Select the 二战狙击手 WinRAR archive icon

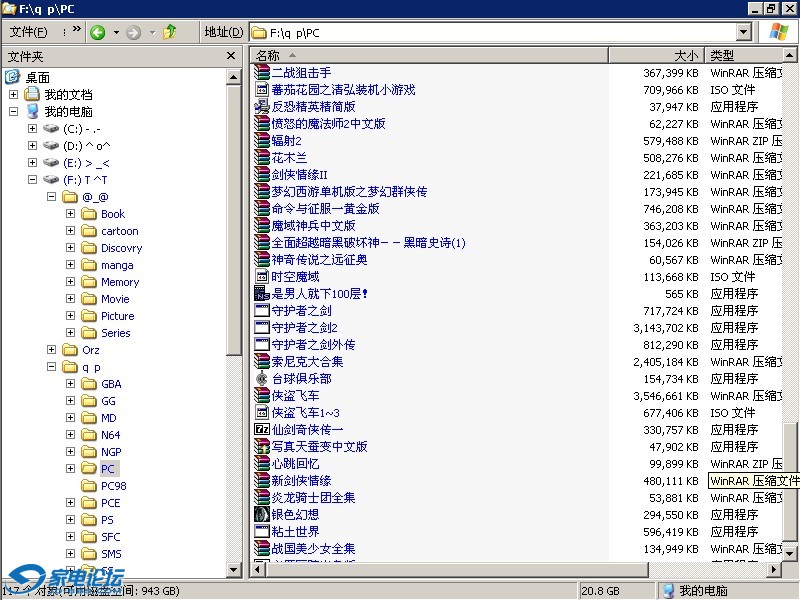262,73
